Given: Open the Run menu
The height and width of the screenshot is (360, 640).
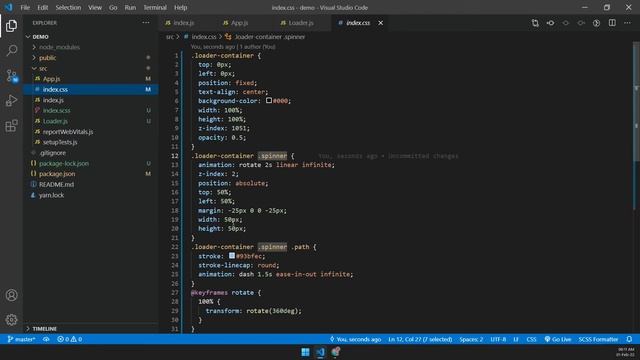Looking at the screenshot, I should pos(130,7).
